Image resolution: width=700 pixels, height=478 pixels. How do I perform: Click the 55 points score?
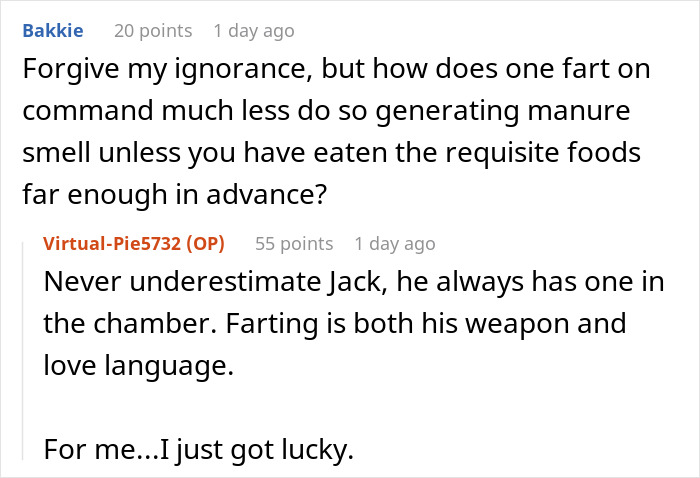pos(293,243)
